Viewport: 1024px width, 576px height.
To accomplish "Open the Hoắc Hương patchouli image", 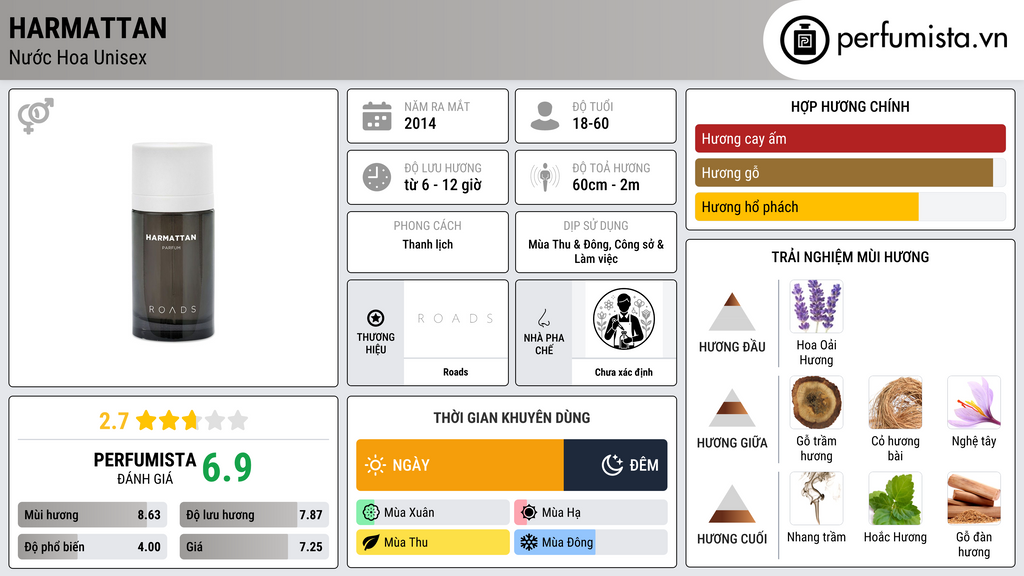I will click(x=895, y=498).
